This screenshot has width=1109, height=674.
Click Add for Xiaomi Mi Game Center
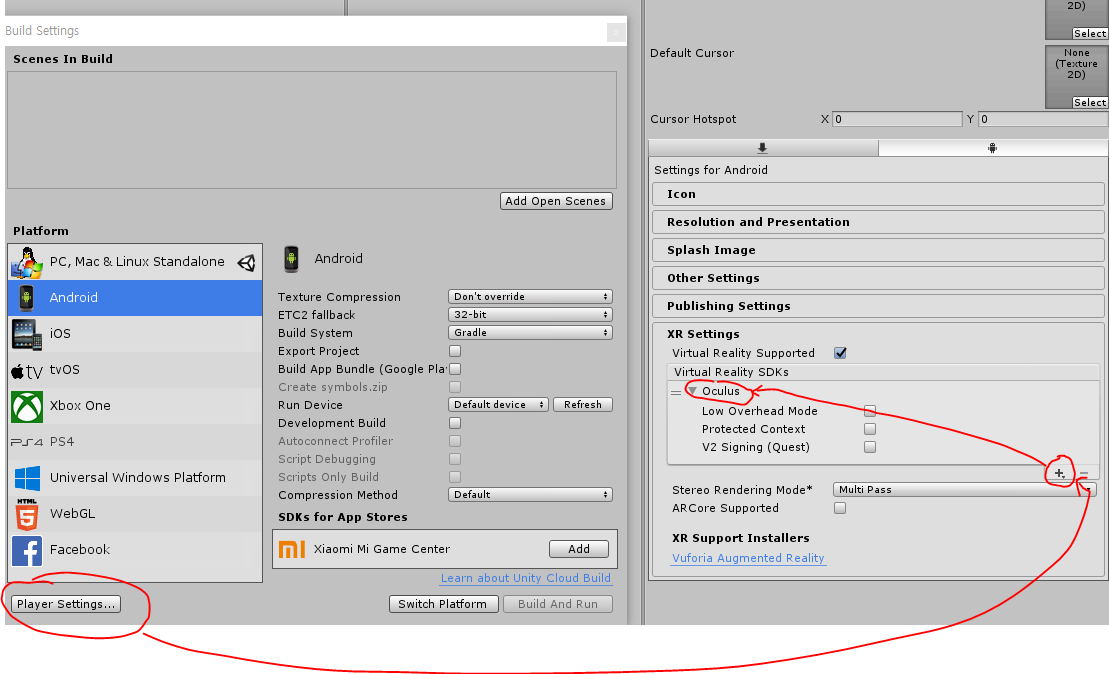(579, 549)
